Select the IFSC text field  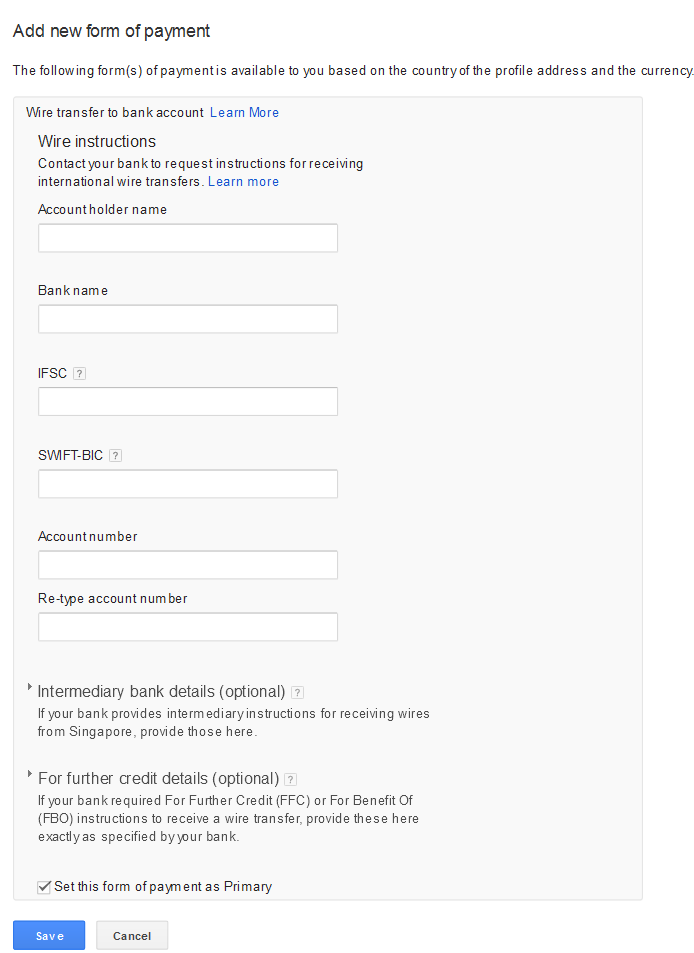click(188, 402)
